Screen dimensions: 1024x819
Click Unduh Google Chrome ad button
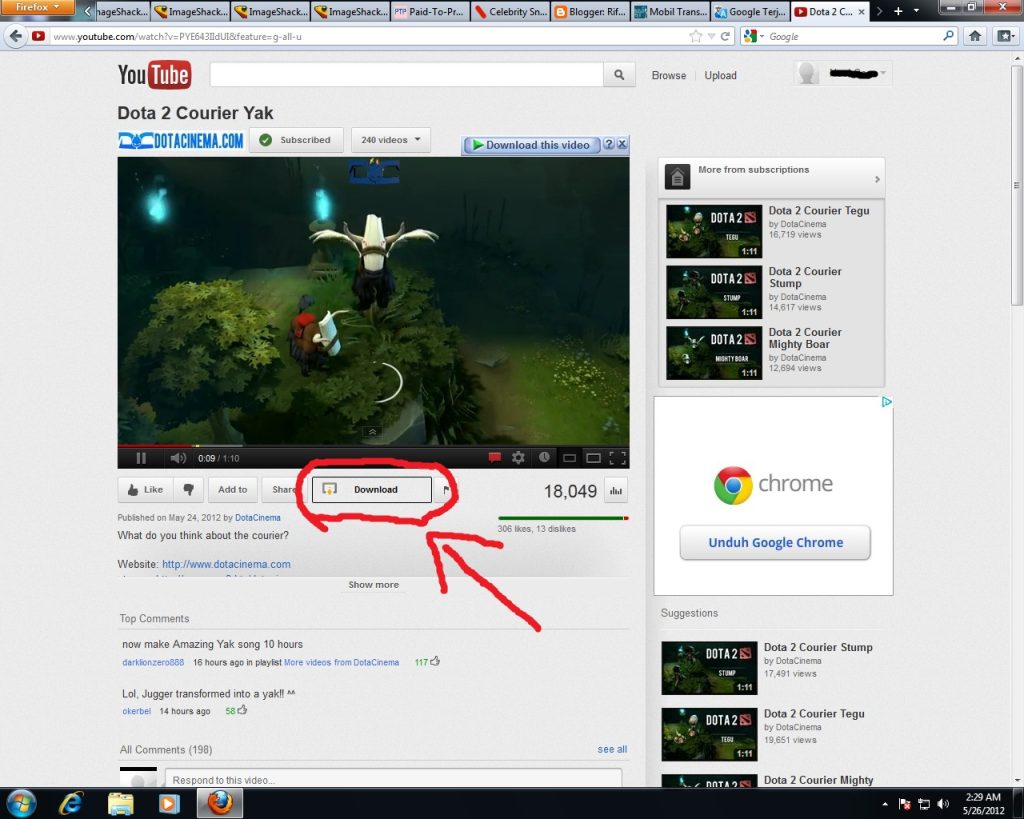click(x=775, y=542)
